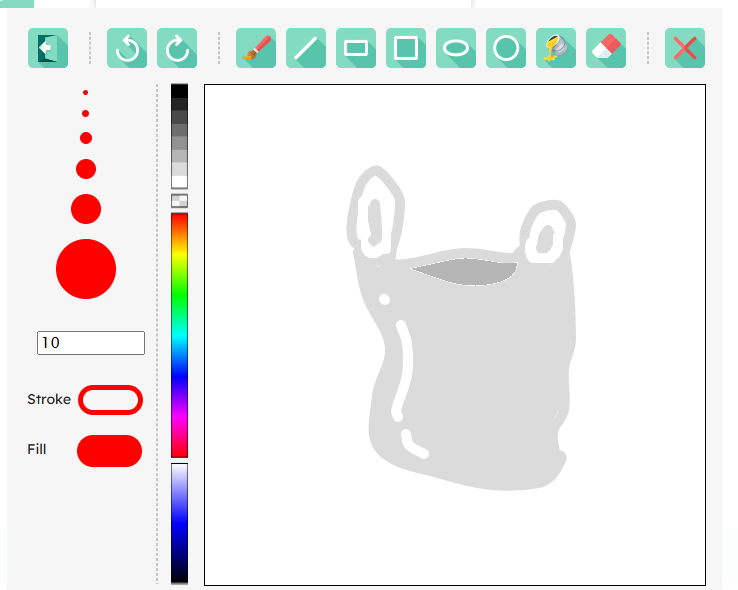
Task: Choose the largest brush size circle
Action: click(86, 269)
